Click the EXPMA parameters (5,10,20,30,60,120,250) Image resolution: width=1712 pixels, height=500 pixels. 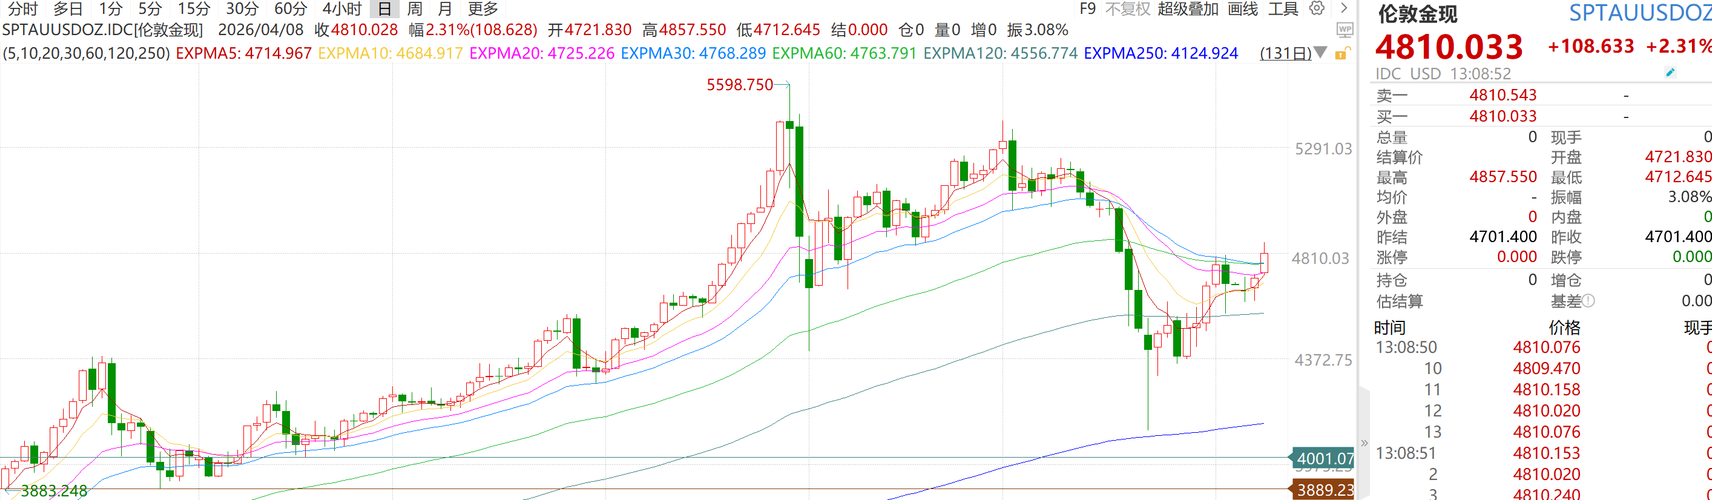click(86, 53)
